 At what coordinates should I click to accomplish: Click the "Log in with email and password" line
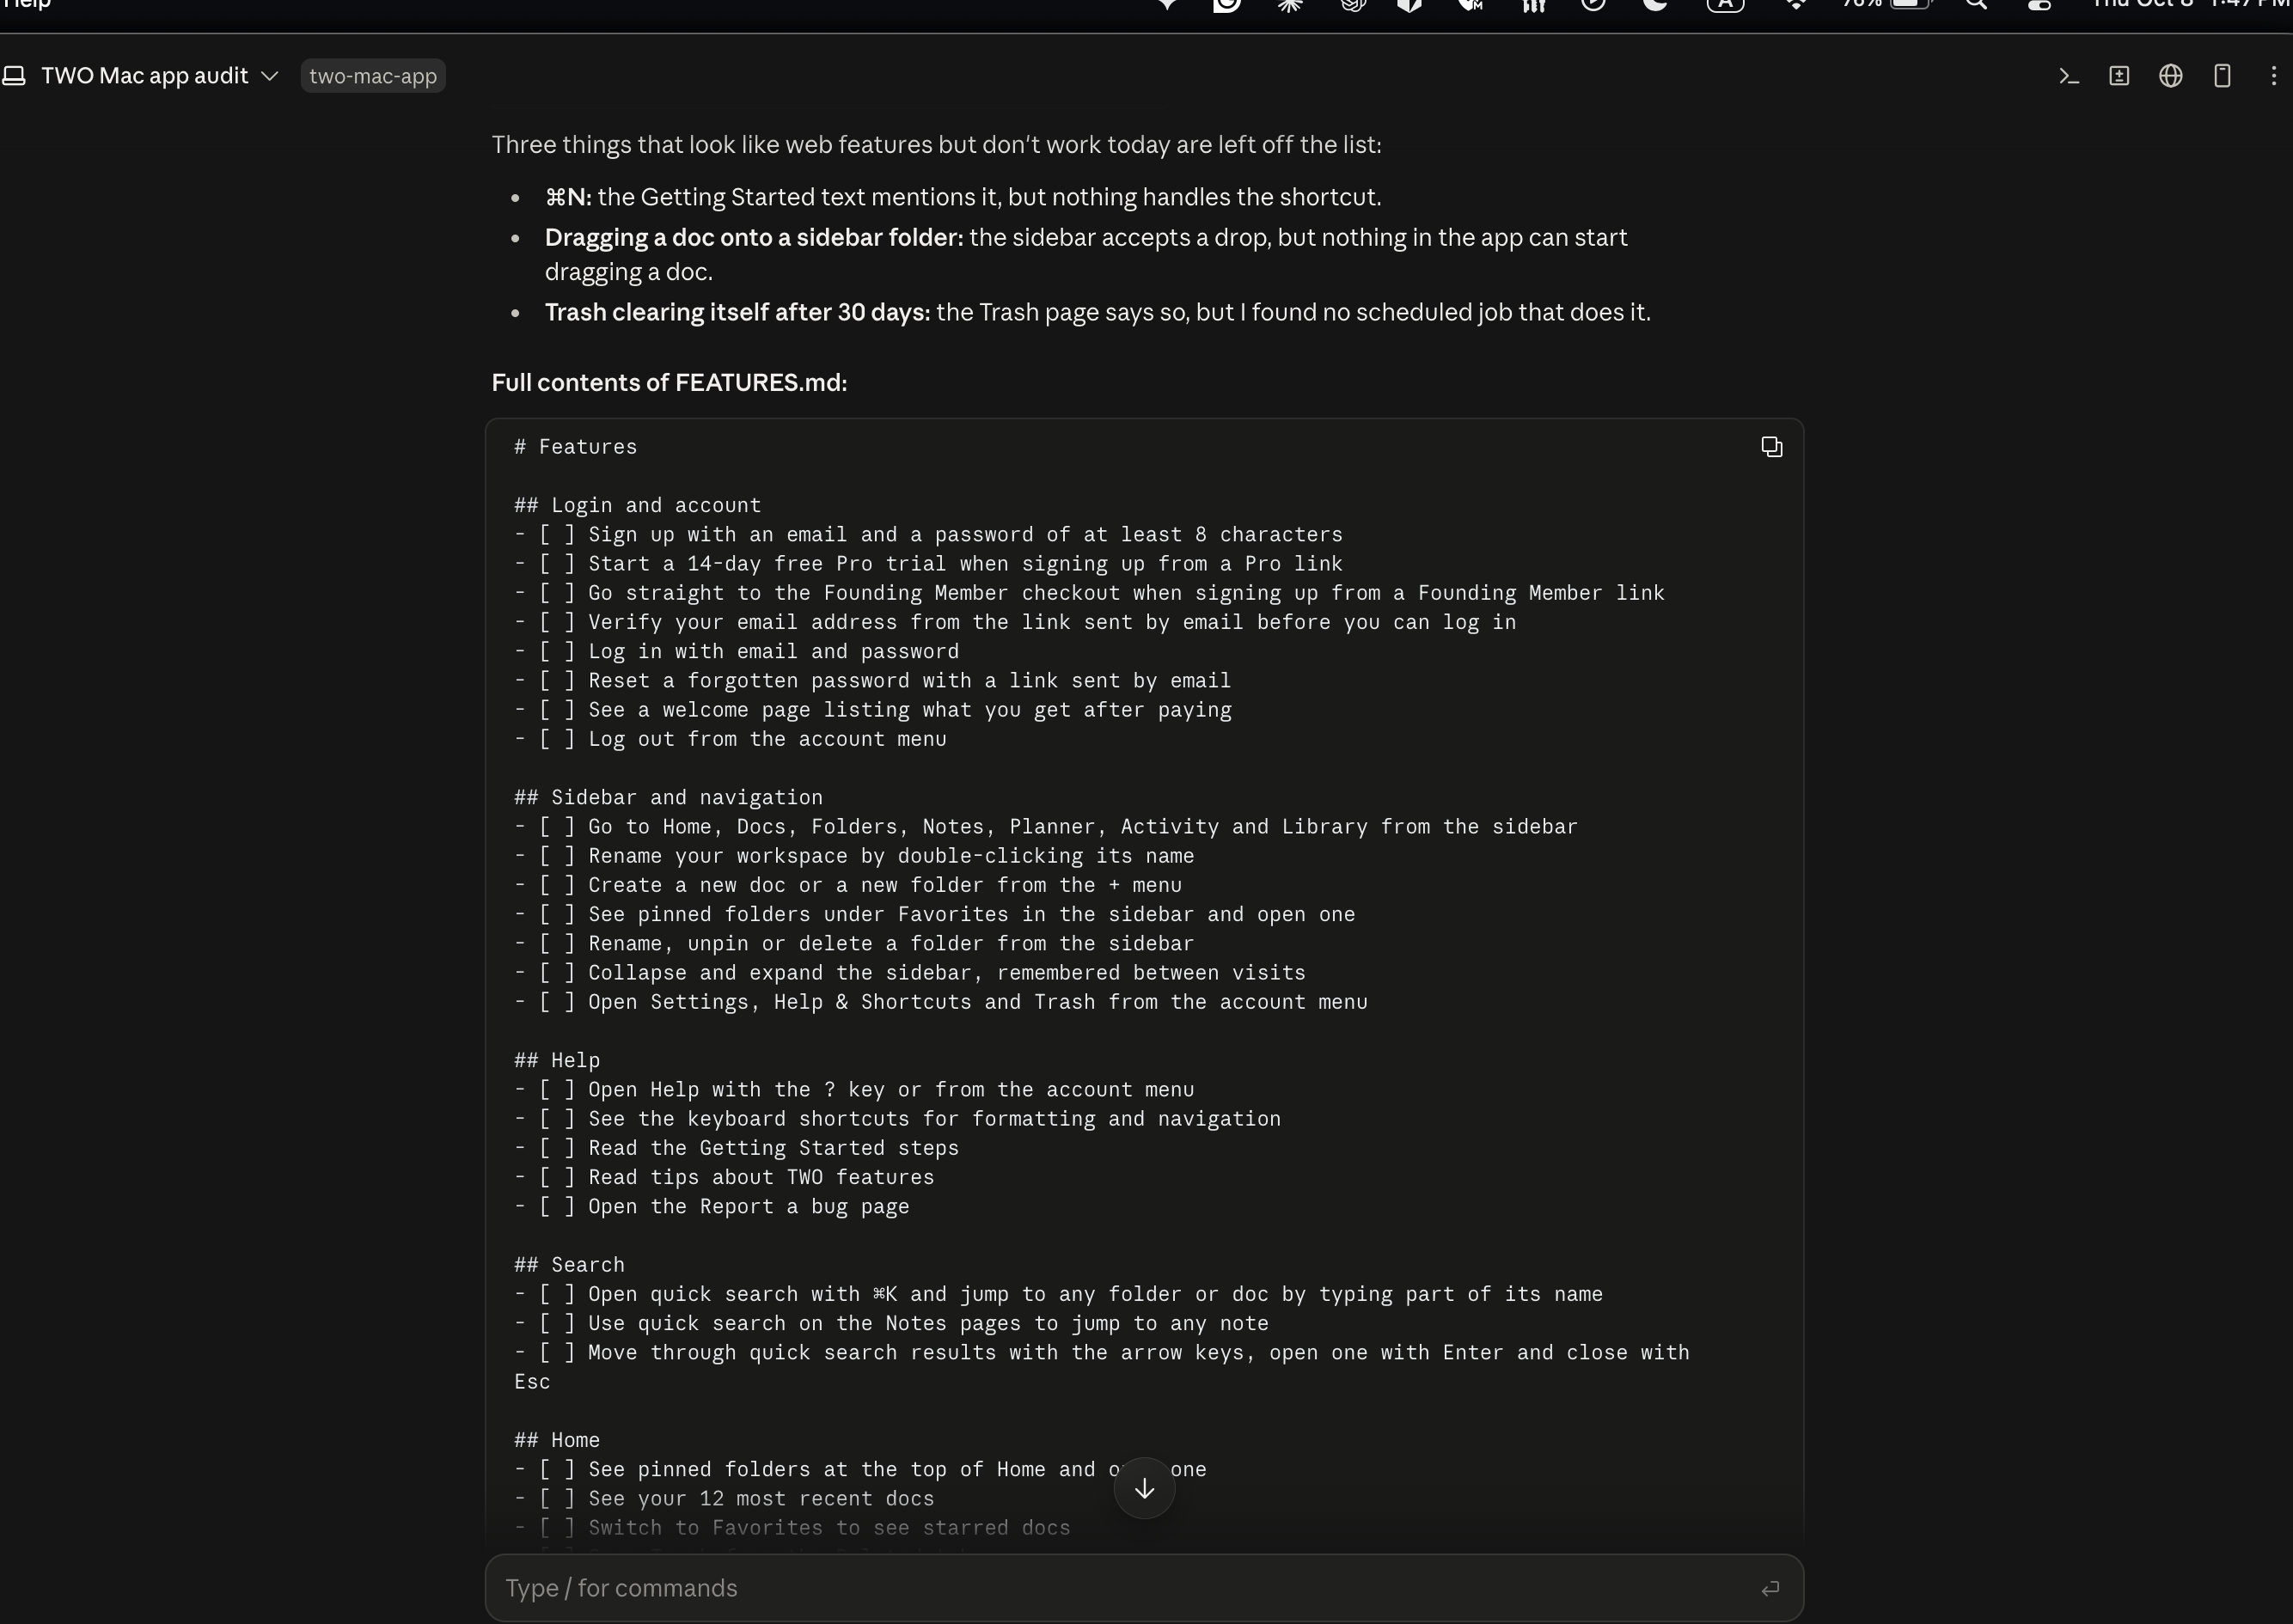point(736,651)
